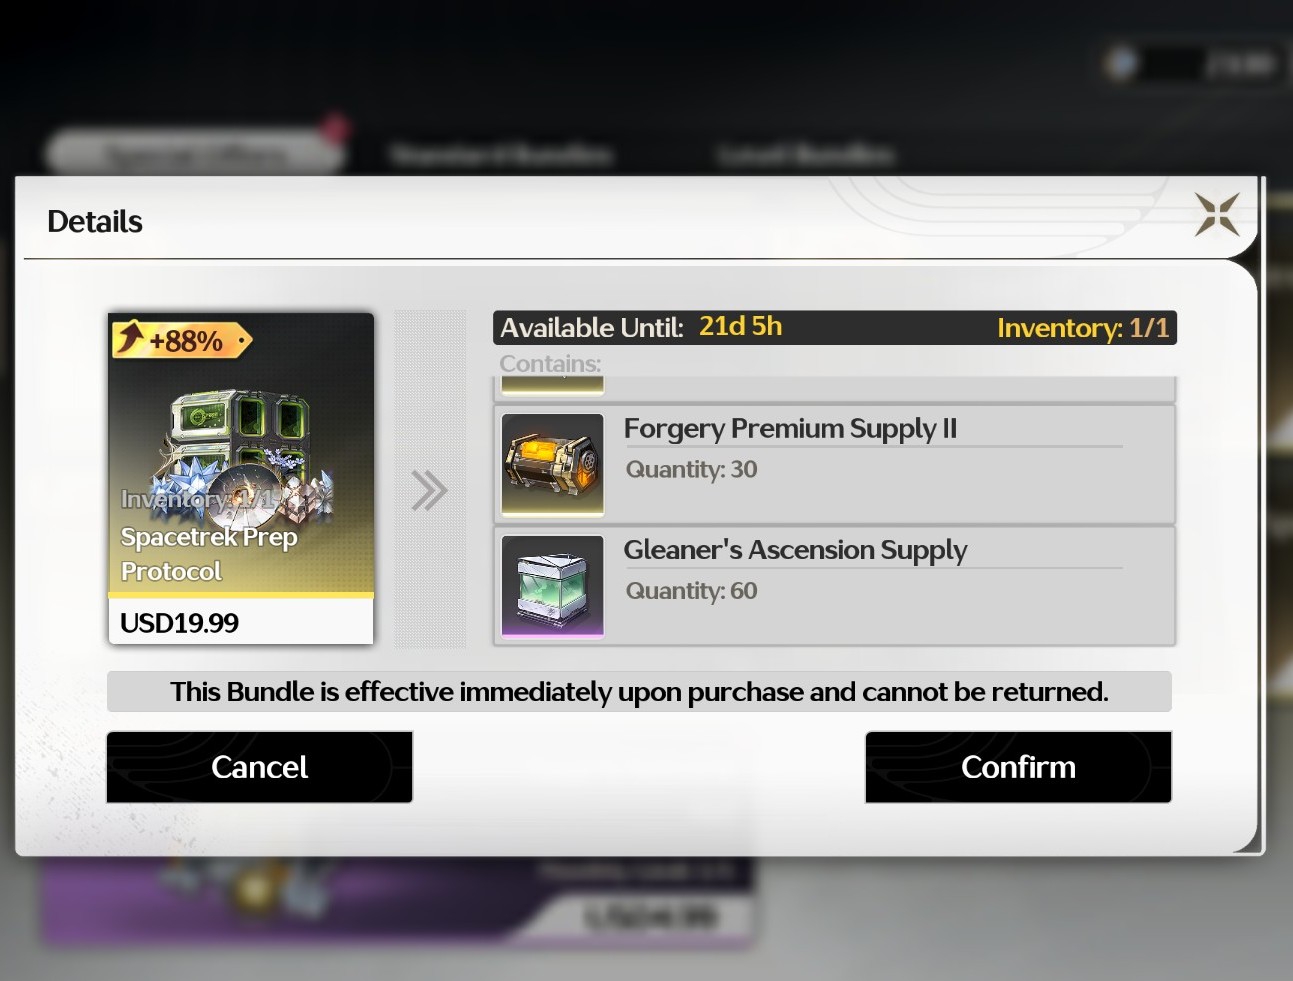The height and width of the screenshot is (981, 1293).
Task: Select the Gleaner's Ascension Supply row
Action: point(835,586)
